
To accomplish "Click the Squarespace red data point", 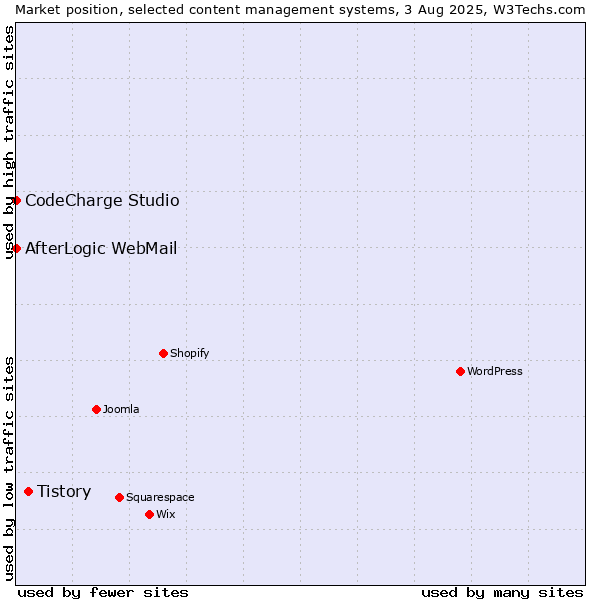I will coord(119,498).
